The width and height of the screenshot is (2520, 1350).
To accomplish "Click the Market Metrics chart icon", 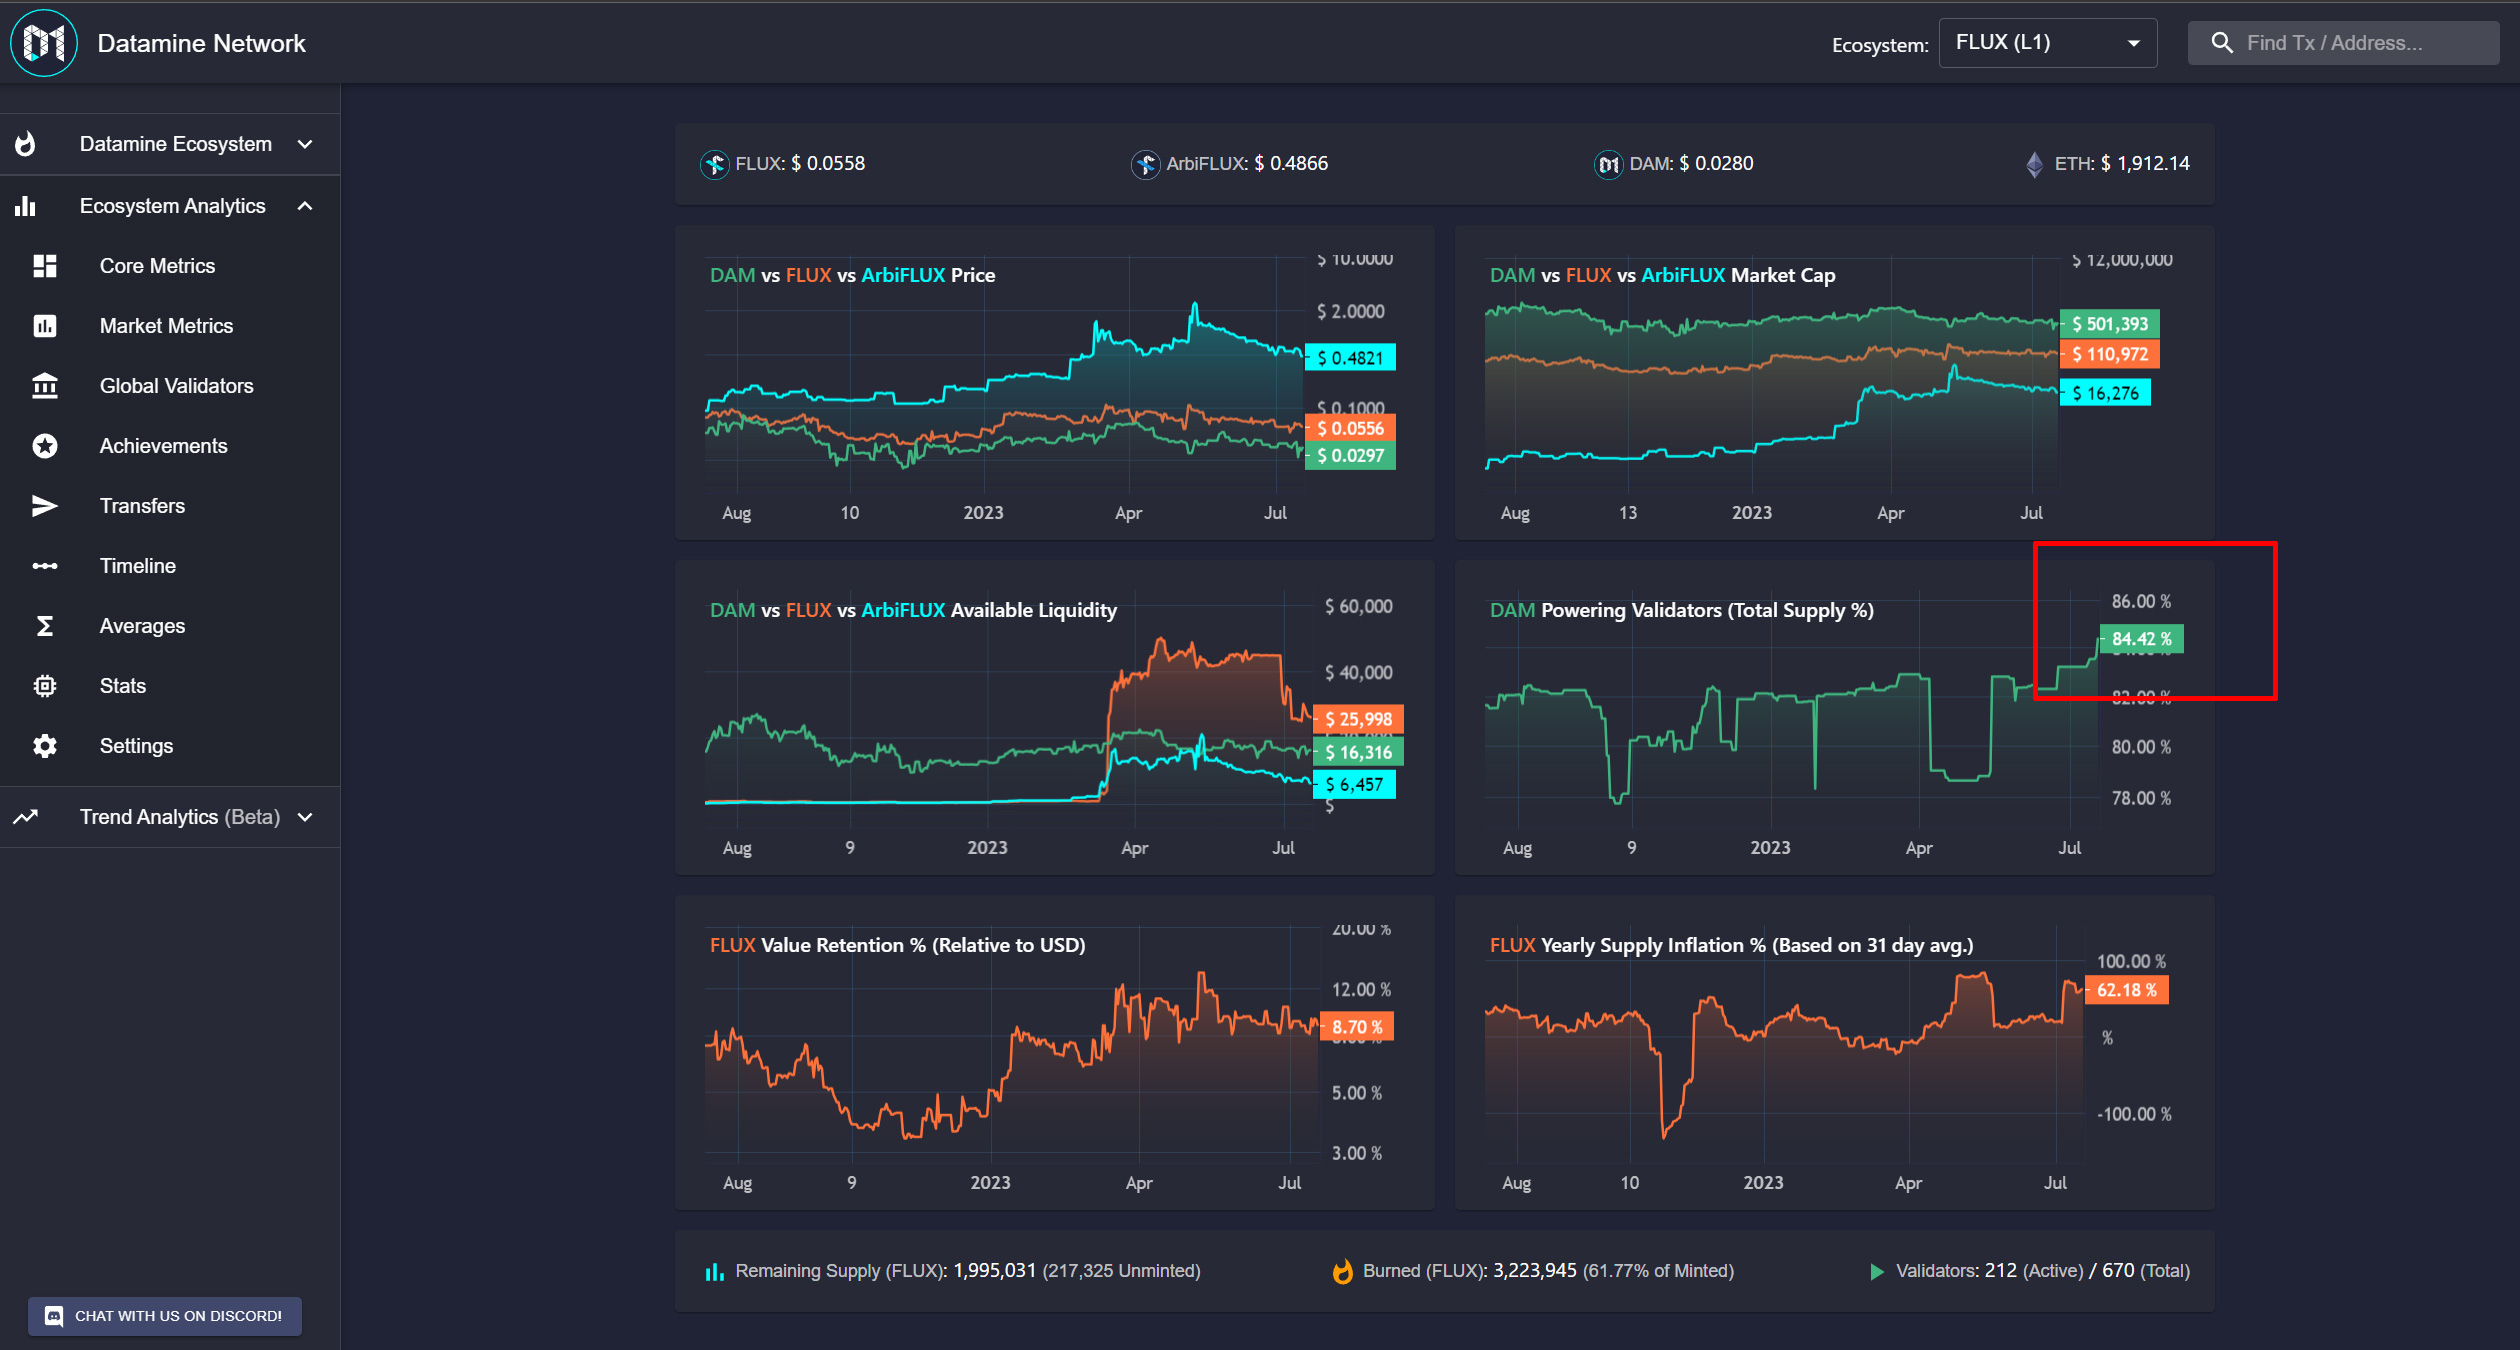I will 45,326.
